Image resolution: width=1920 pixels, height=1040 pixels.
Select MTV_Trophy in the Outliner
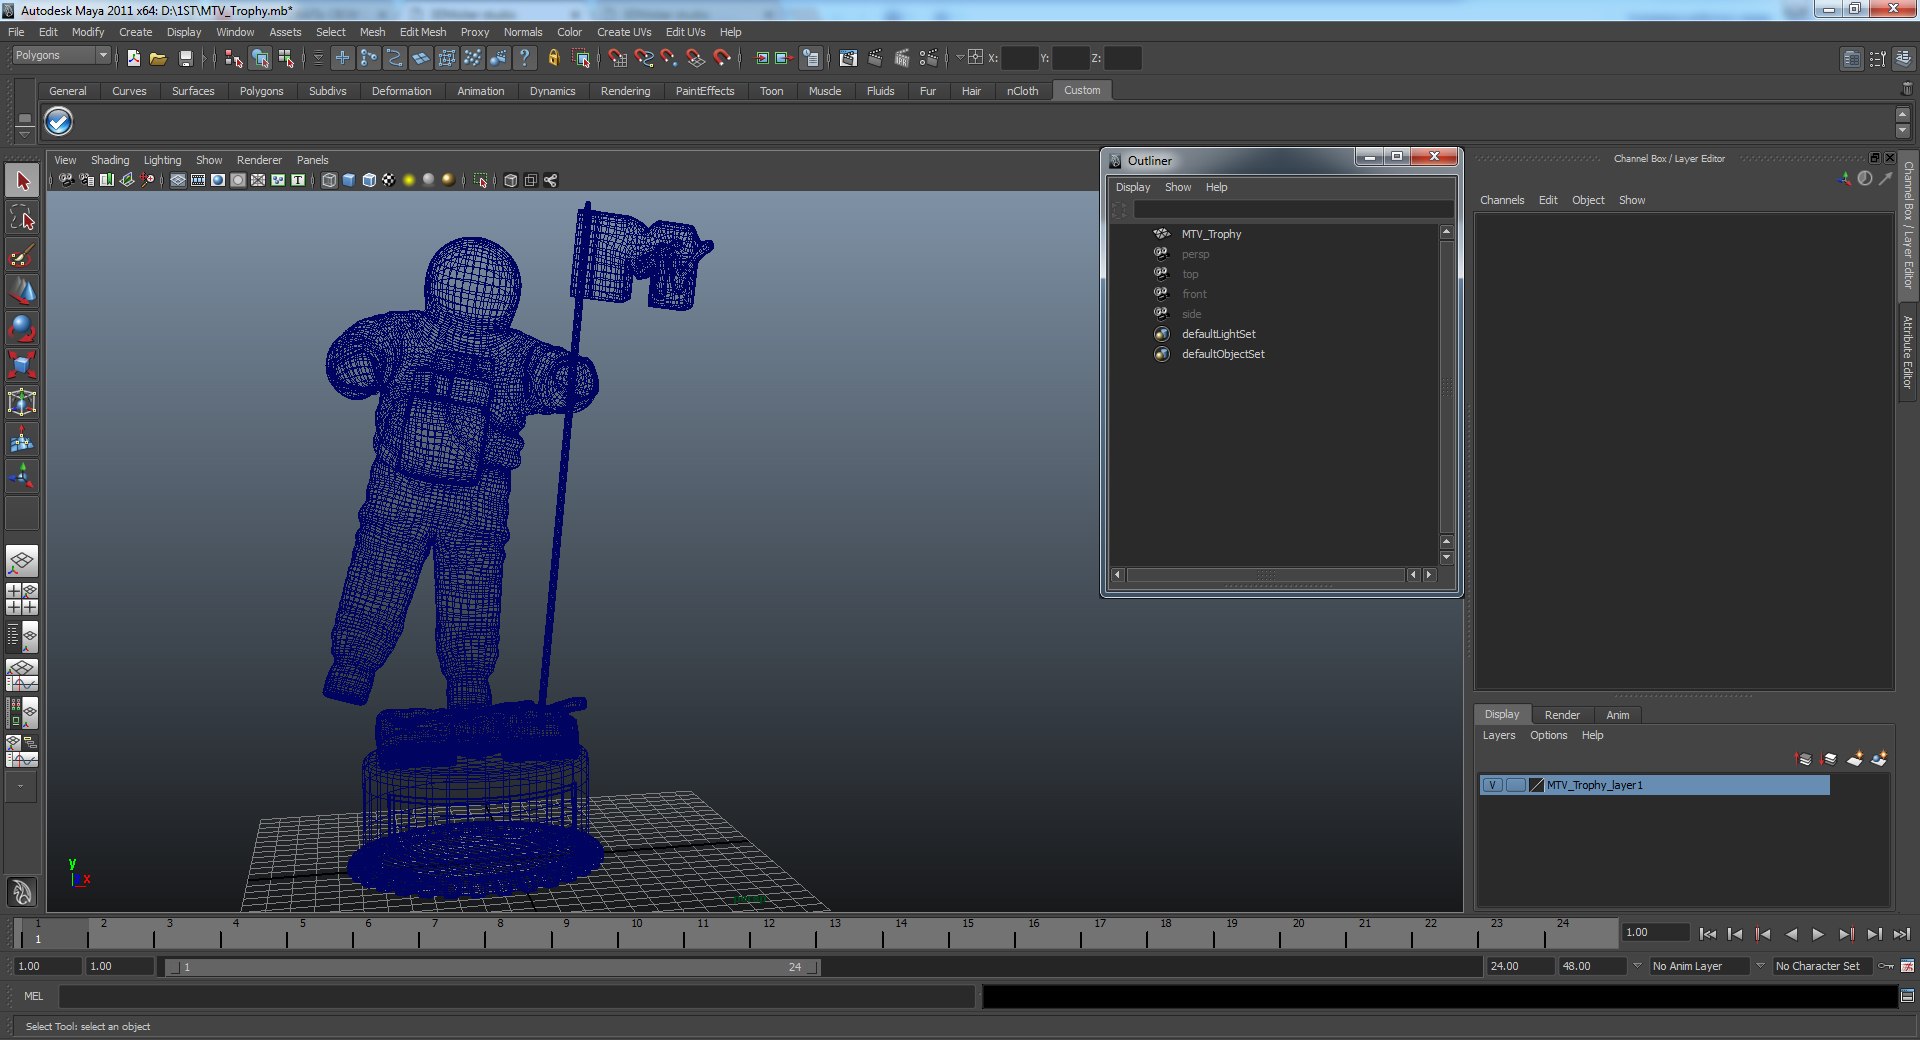[1211, 234]
